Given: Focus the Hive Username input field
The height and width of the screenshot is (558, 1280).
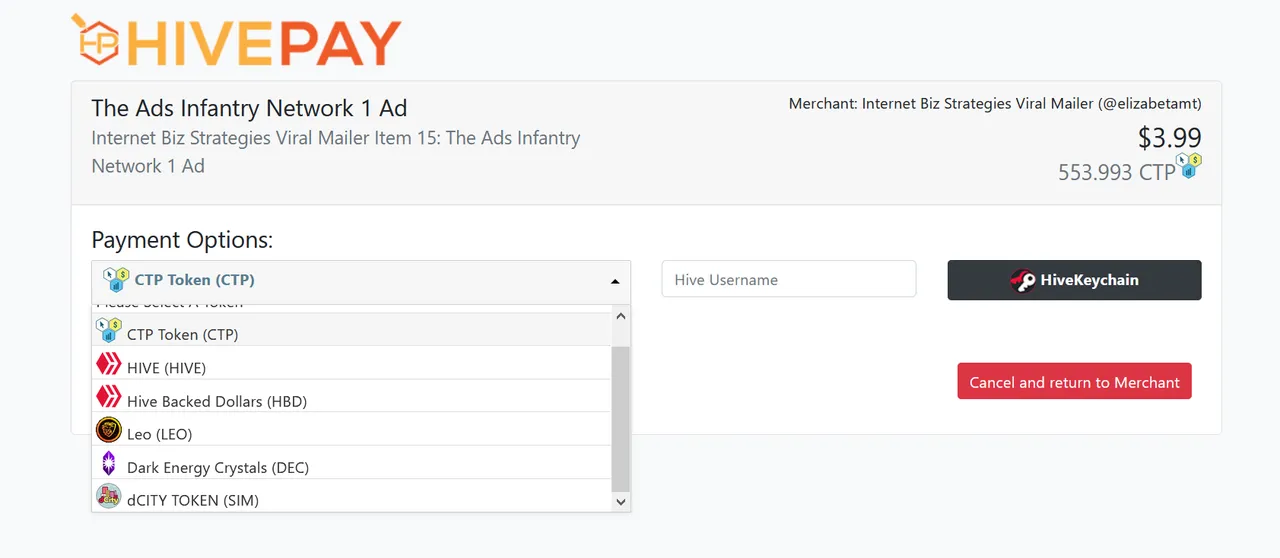Looking at the screenshot, I should pos(789,279).
